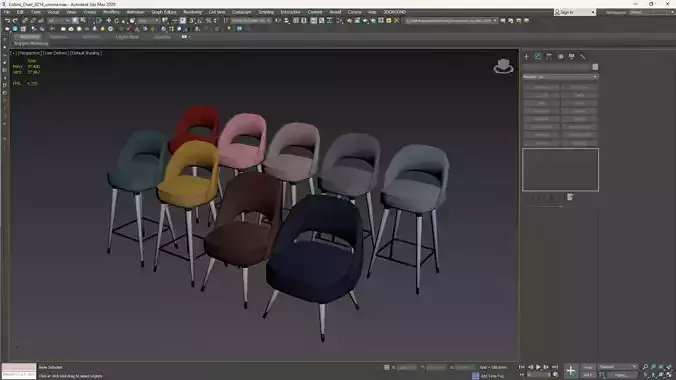Click the Default Shading viewport label
The image size is (676, 380).
click(x=86, y=53)
